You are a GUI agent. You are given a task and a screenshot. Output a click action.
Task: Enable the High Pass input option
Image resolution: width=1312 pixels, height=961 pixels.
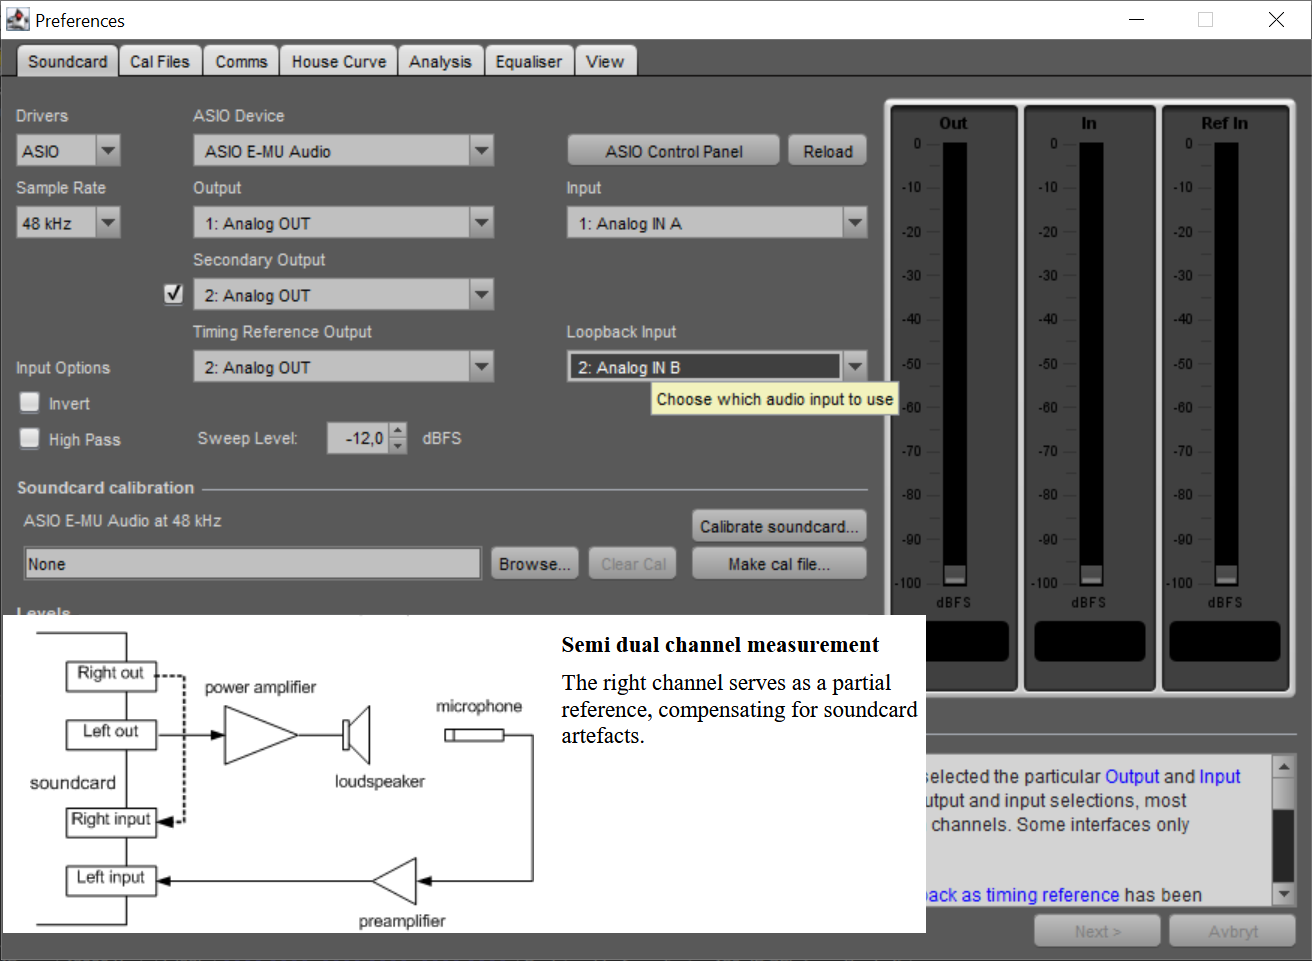pyautogui.click(x=30, y=439)
